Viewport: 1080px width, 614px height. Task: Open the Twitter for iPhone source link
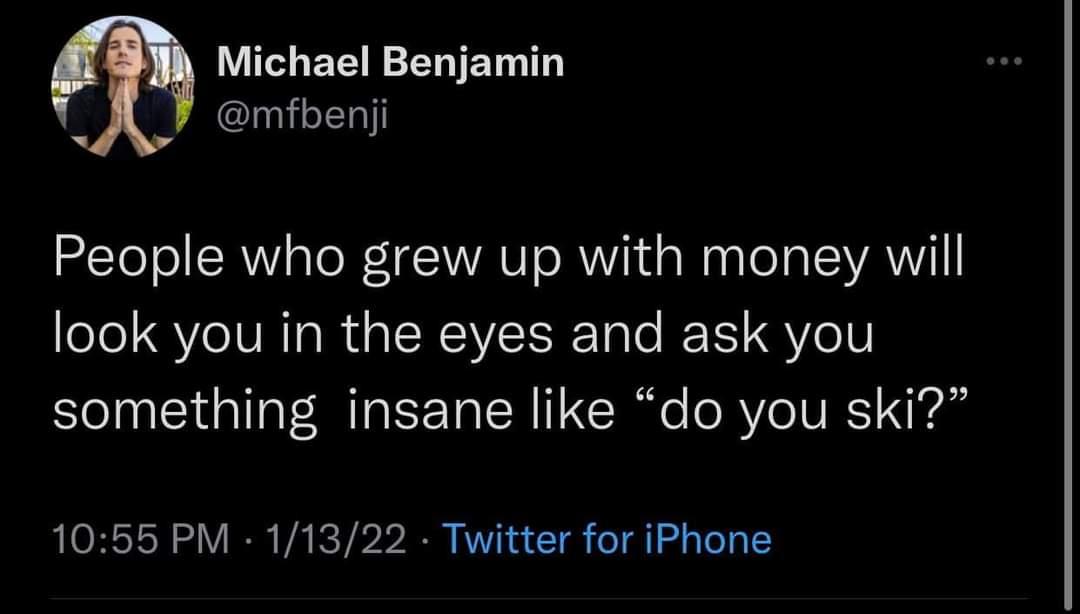(606, 540)
